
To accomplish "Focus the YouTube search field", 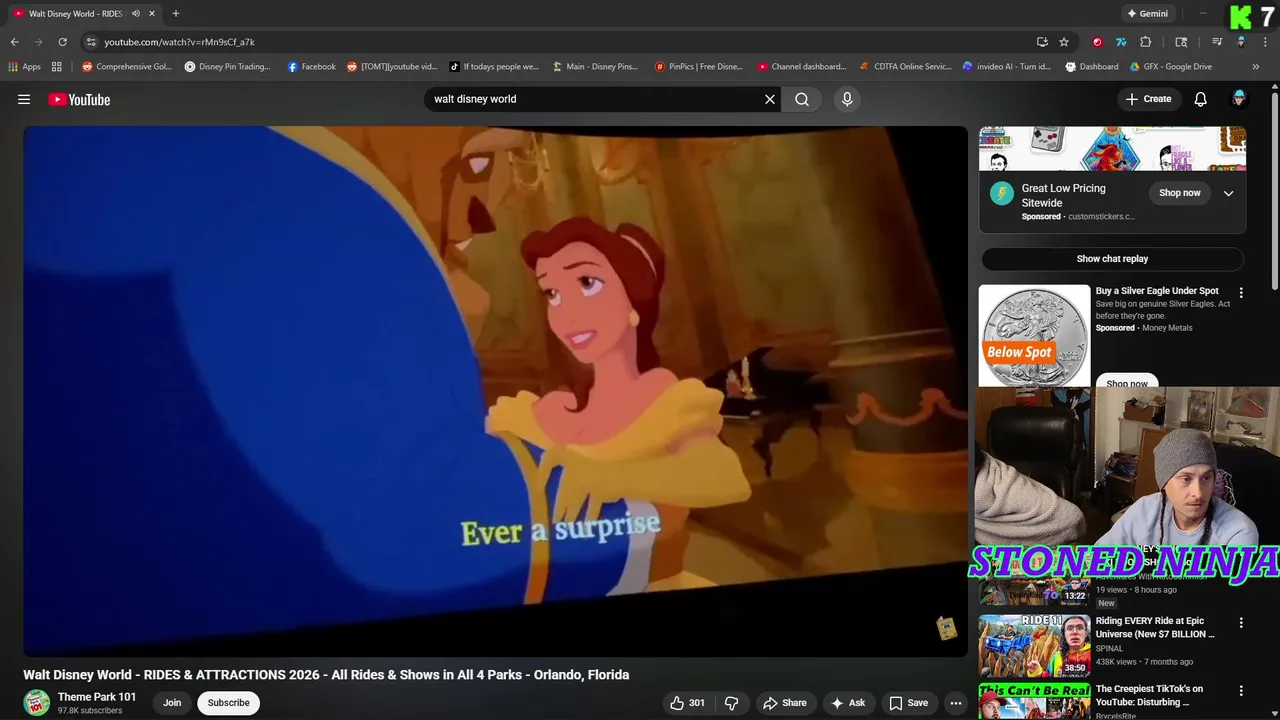I will [x=595, y=99].
